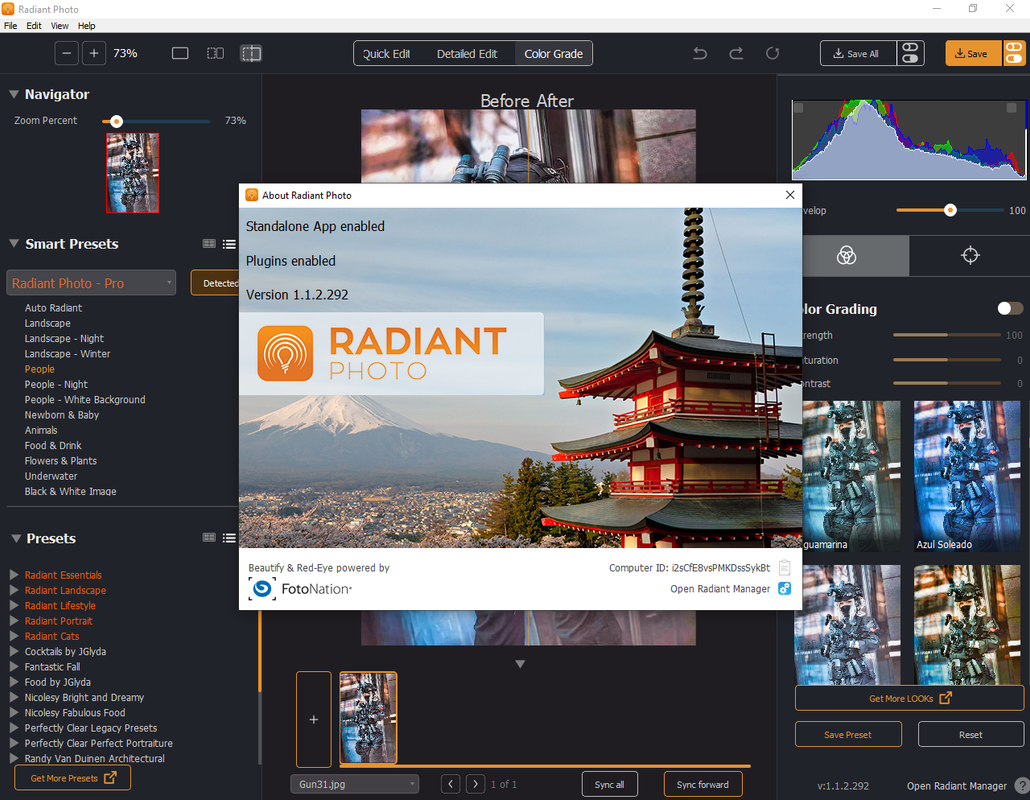Image resolution: width=1030 pixels, height=800 pixels.
Task: Click the Reset button
Action: pyautogui.click(x=970, y=734)
